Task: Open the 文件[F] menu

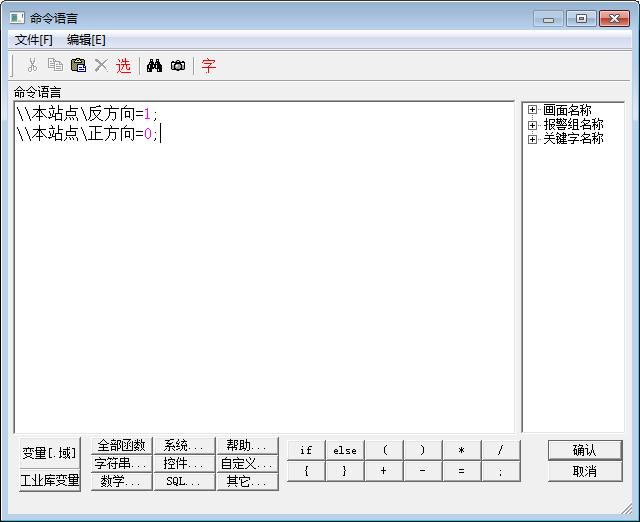Action: (x=33, y=40)
